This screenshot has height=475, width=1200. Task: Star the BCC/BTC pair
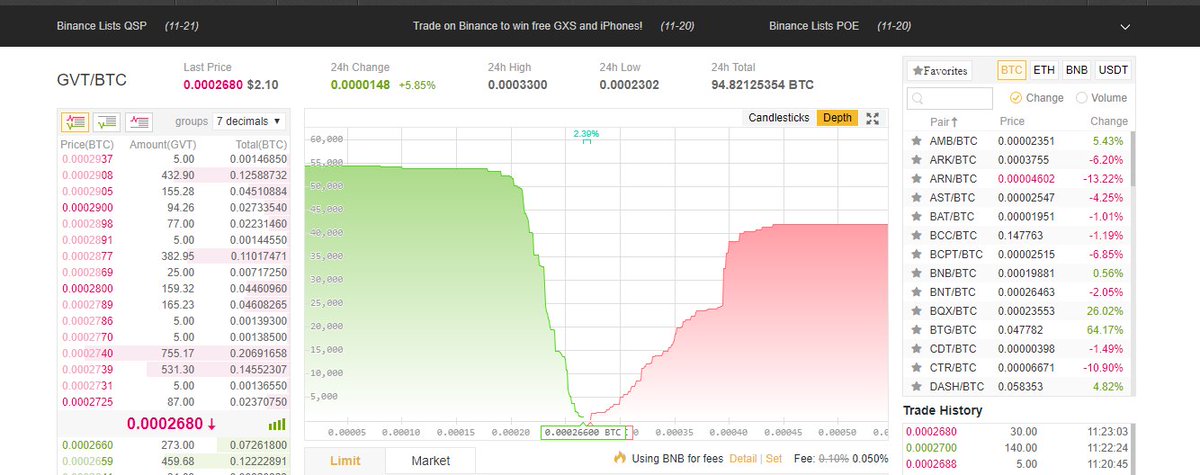(x=916, y=235)
